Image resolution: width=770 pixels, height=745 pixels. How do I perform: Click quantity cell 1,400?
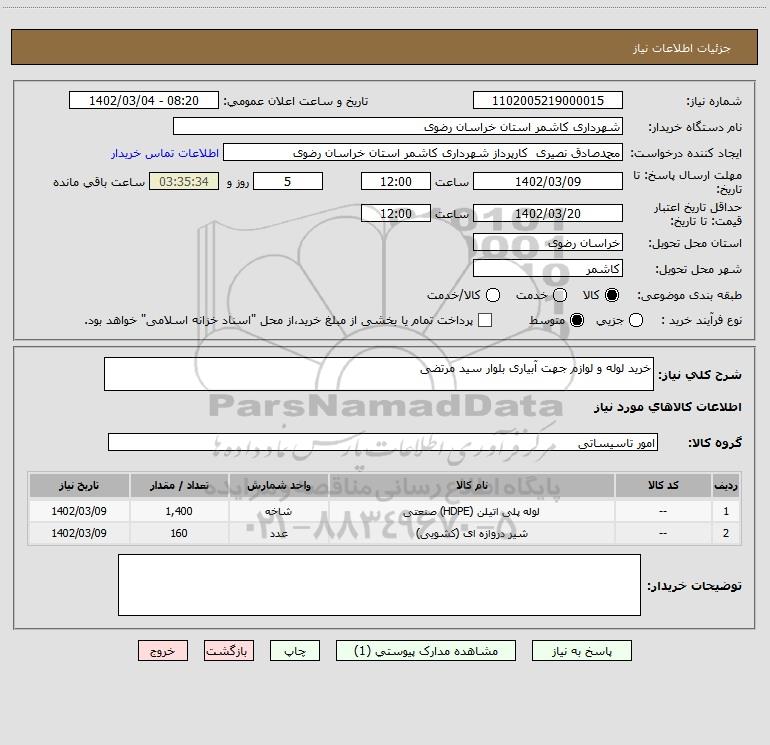(x=179, y=511)
